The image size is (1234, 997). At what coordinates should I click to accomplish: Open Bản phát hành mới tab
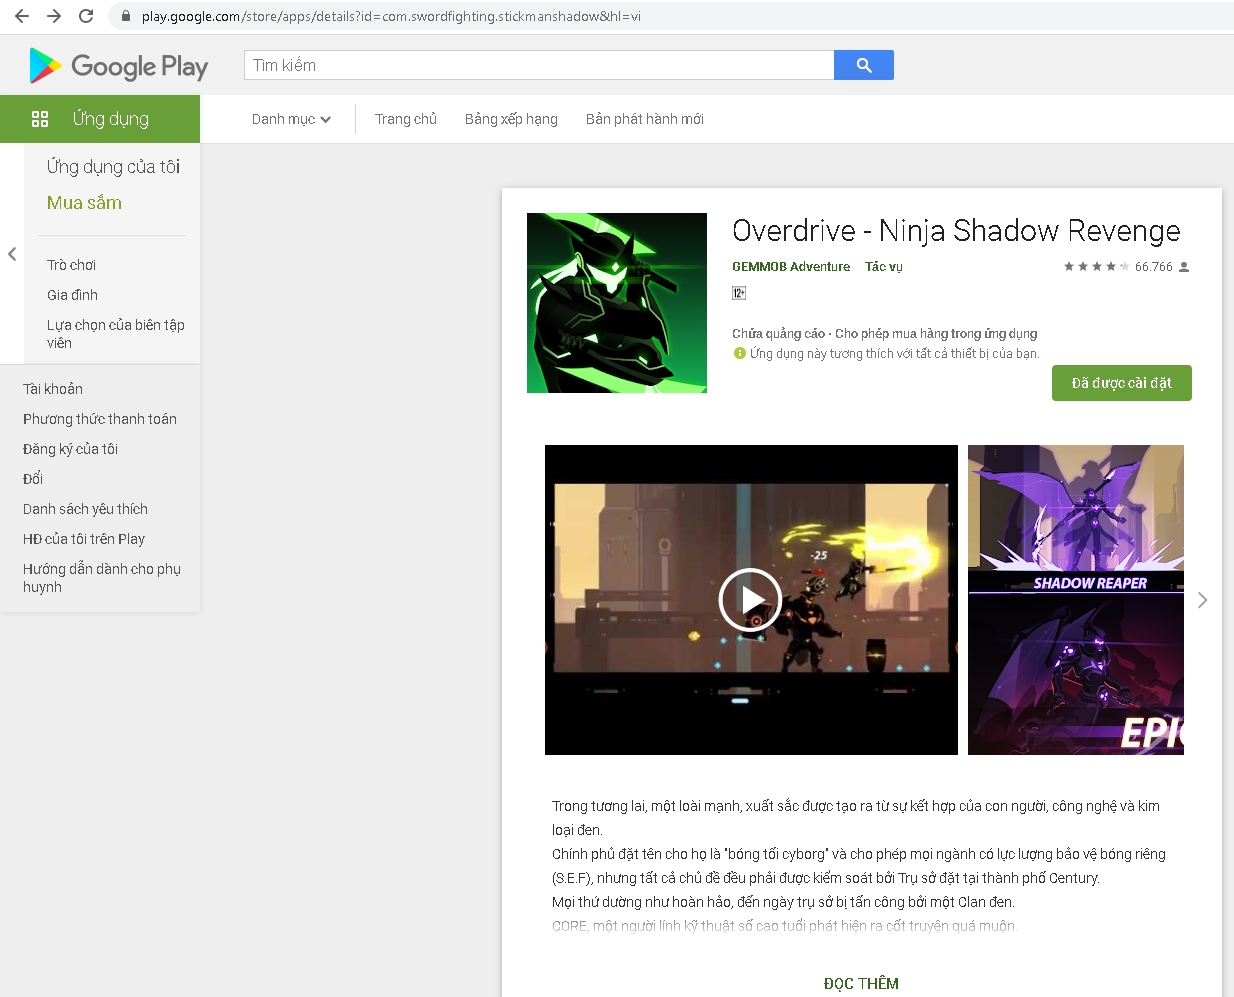(645, 119)
